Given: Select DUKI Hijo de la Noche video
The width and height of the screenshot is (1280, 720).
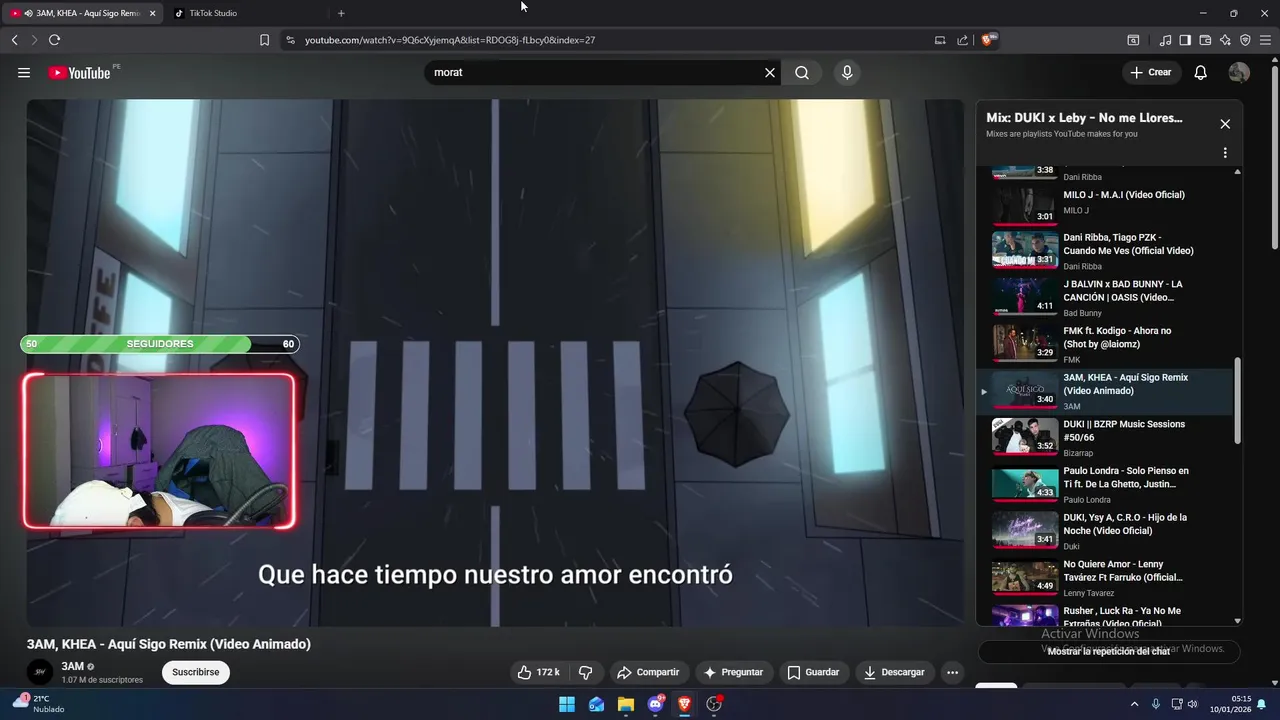Looking at the screenshot, I should point(1104,531).
